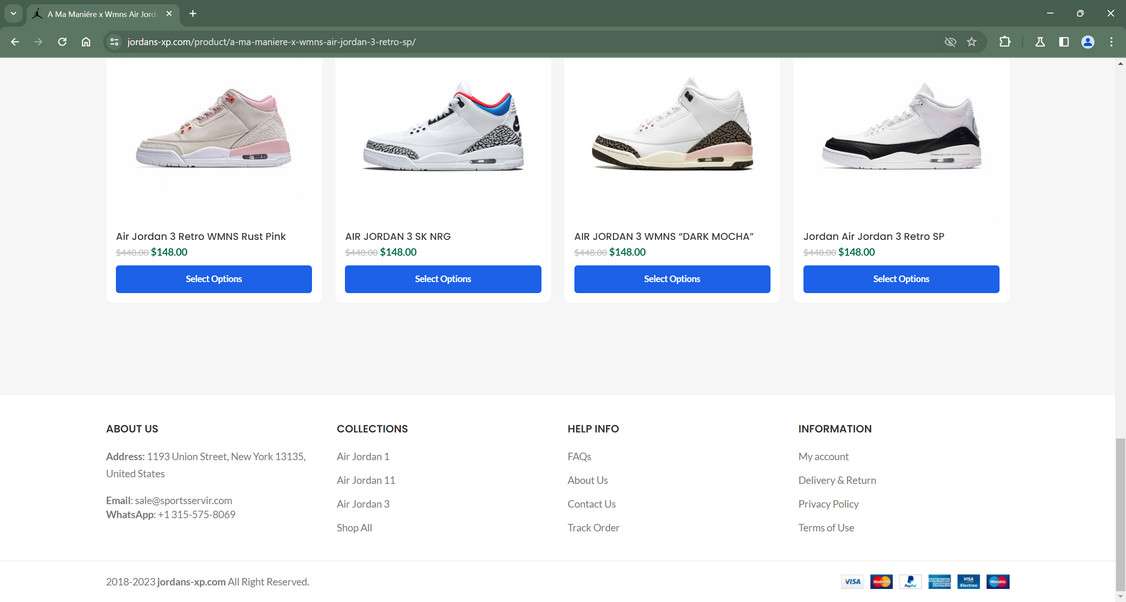Click the browser back arrow
This screenshot has height=602, width=1126.
tap(15, 42)
